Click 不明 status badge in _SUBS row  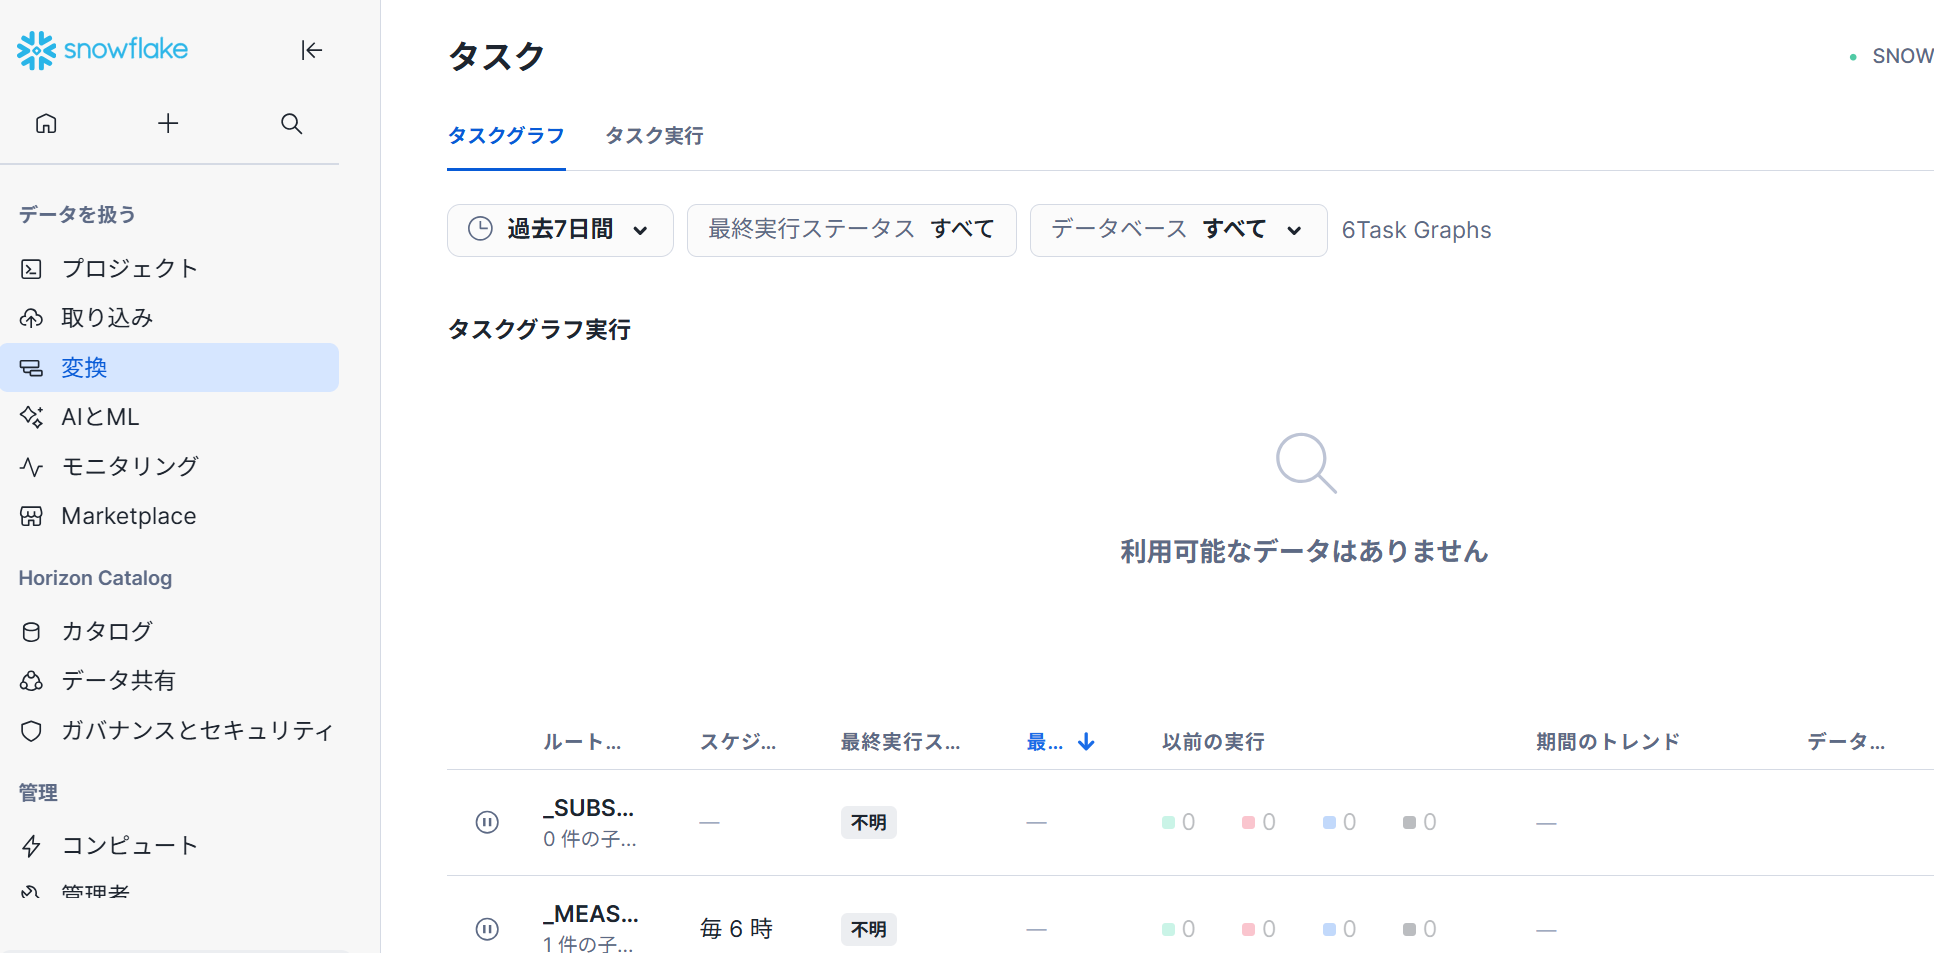[x=869, y=822]
